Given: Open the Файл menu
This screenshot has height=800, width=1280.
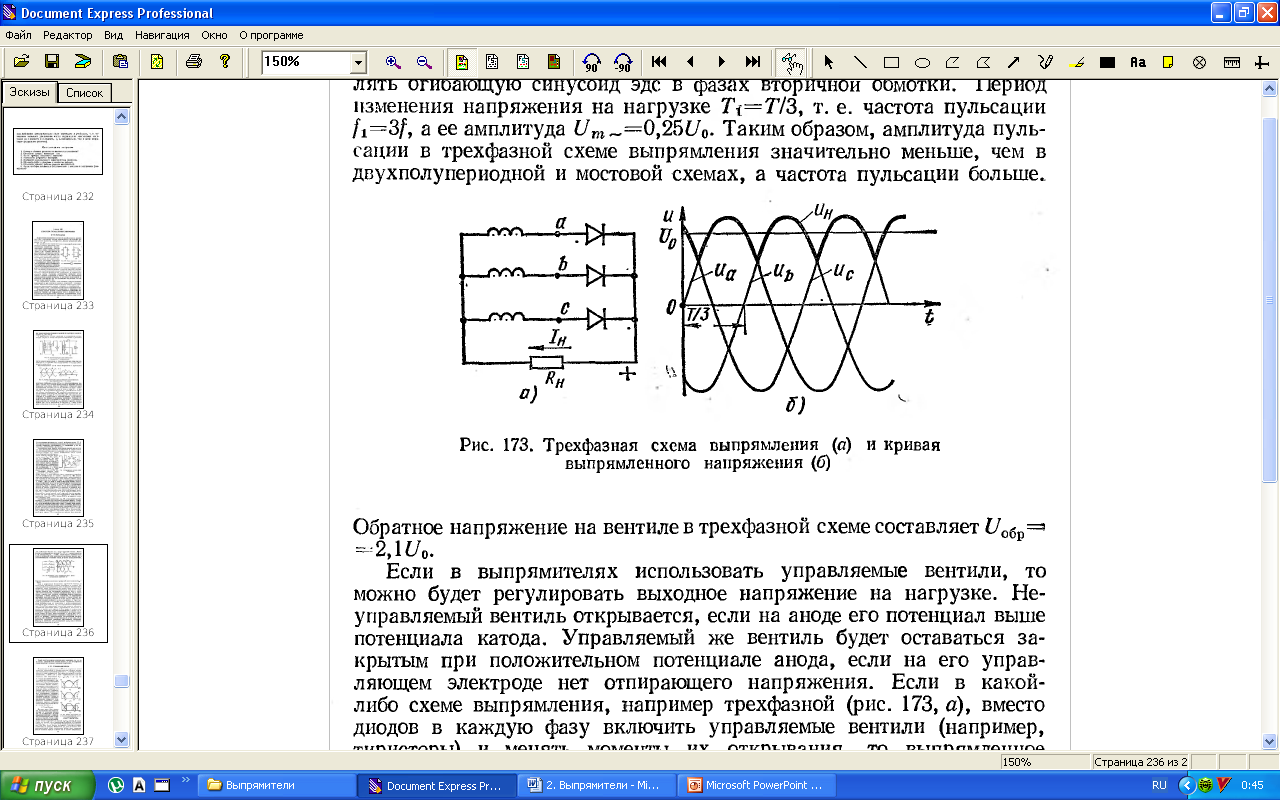Looking at the screenshot, I should pos(18,35).
